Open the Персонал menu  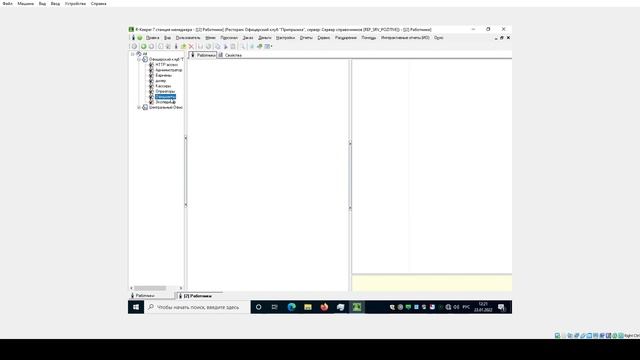tap(229, 38)
